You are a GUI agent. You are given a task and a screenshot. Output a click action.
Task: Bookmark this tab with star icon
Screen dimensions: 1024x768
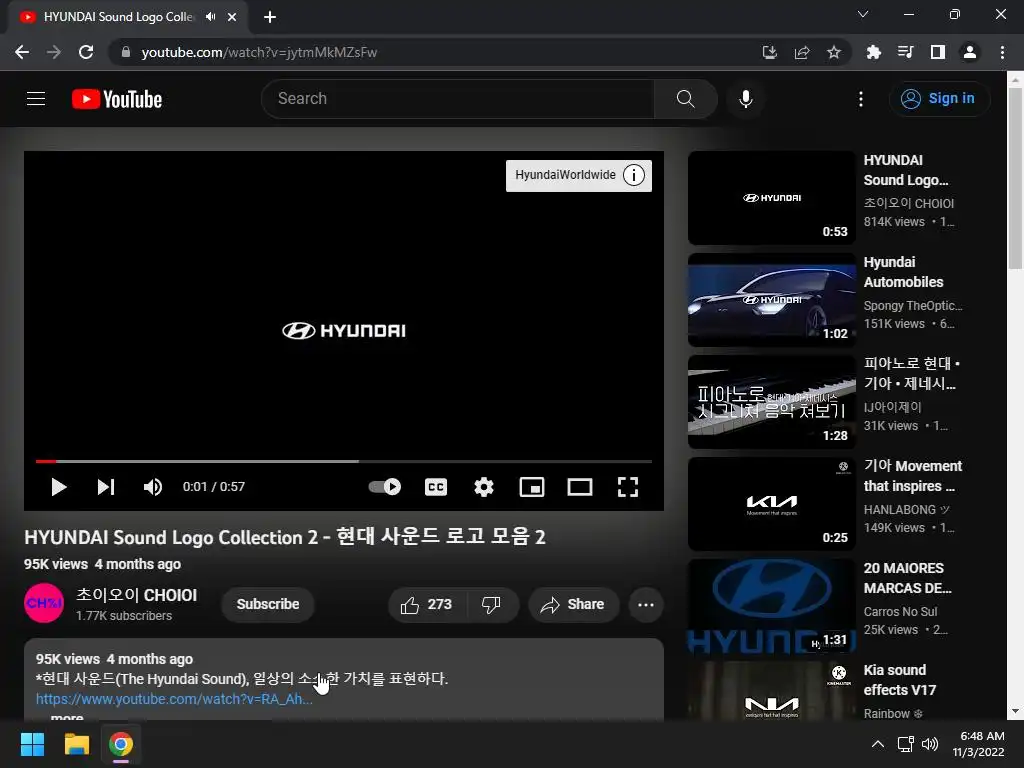pyautogui.click(x=834, y=52)
